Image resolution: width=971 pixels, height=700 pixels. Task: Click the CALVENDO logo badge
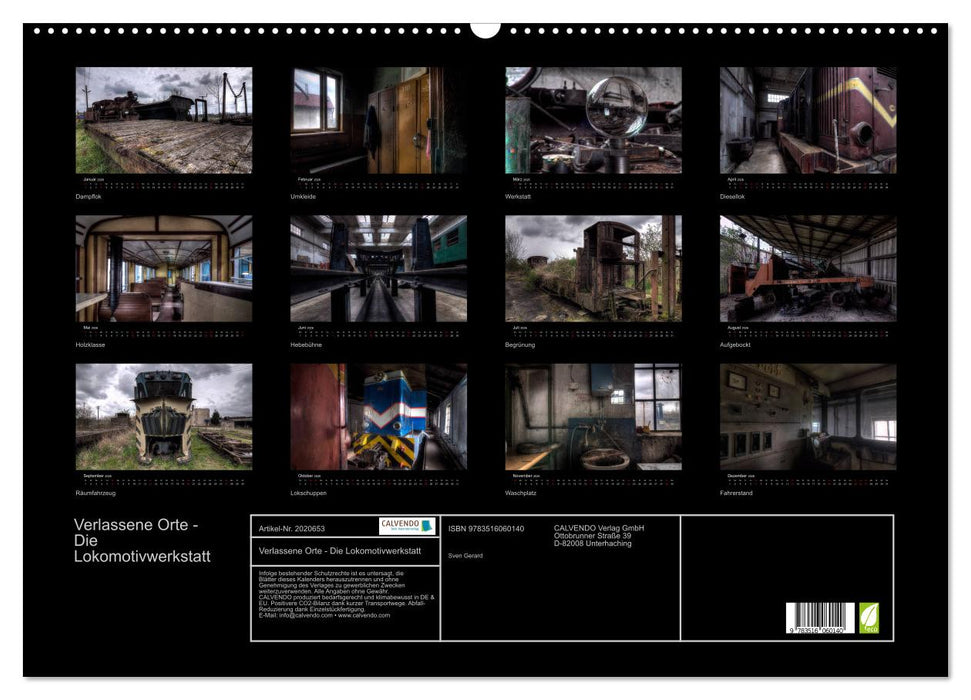coord(407,526)
